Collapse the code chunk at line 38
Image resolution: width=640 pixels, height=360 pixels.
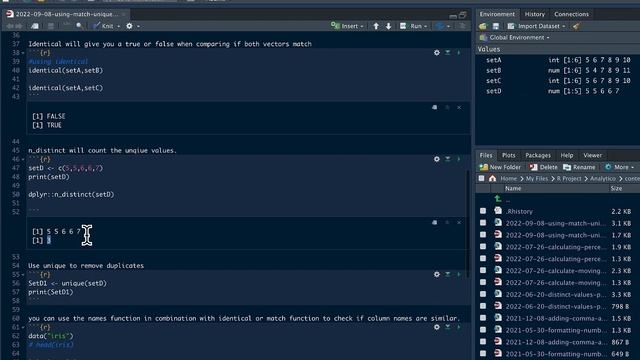[x=23, y=53]
